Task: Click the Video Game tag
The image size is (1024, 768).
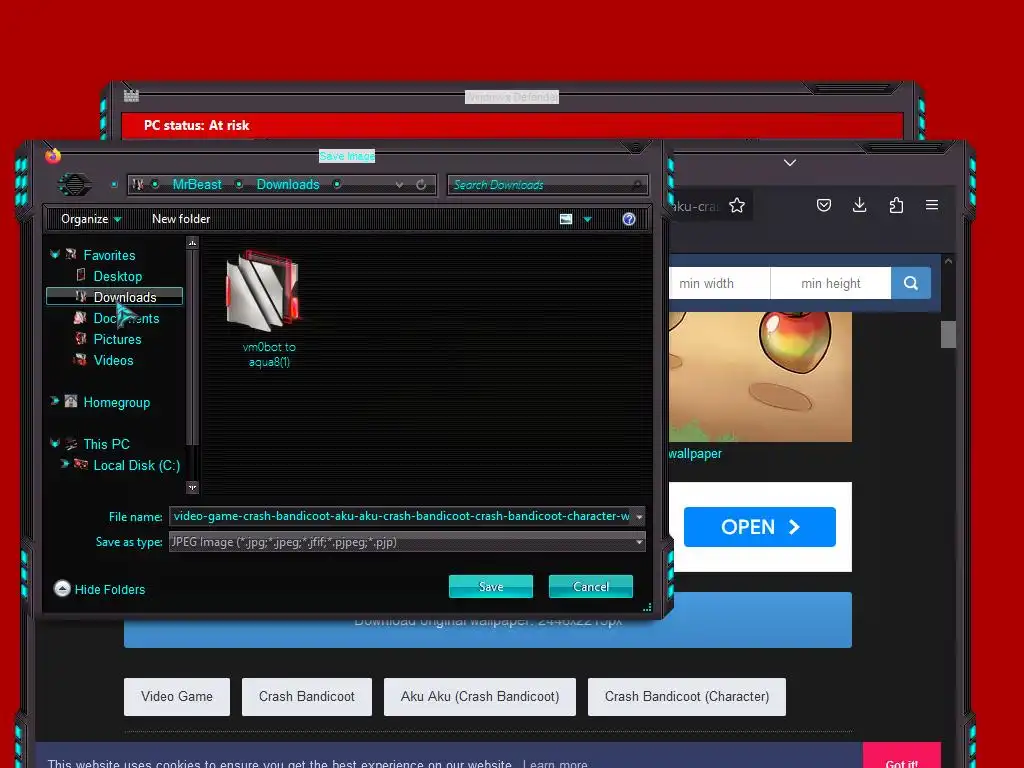Action: coord(177,696)
